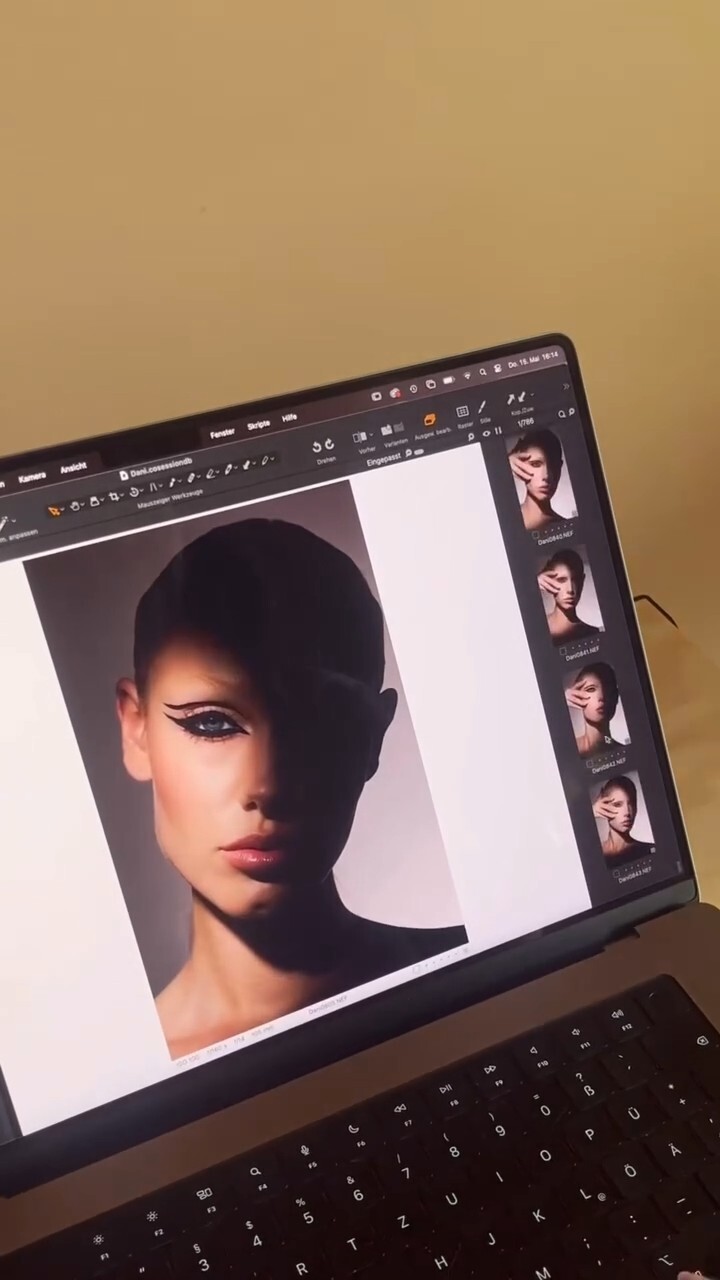
Task: Rotate image right with Drehen clockwise arrow
Action: tap(330, 444)
